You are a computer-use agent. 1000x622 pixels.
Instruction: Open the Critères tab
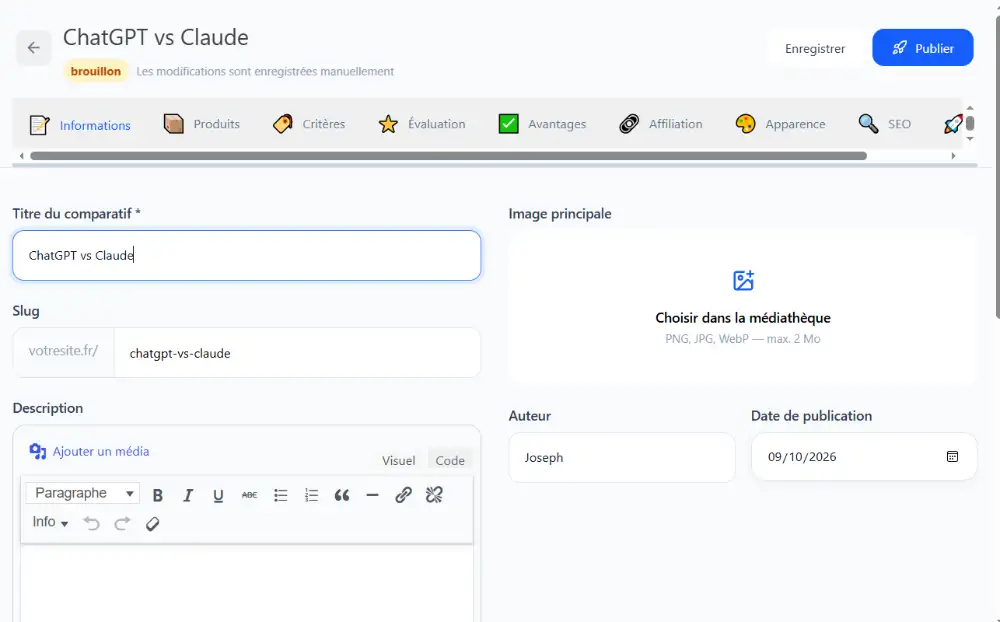(309, 124)
